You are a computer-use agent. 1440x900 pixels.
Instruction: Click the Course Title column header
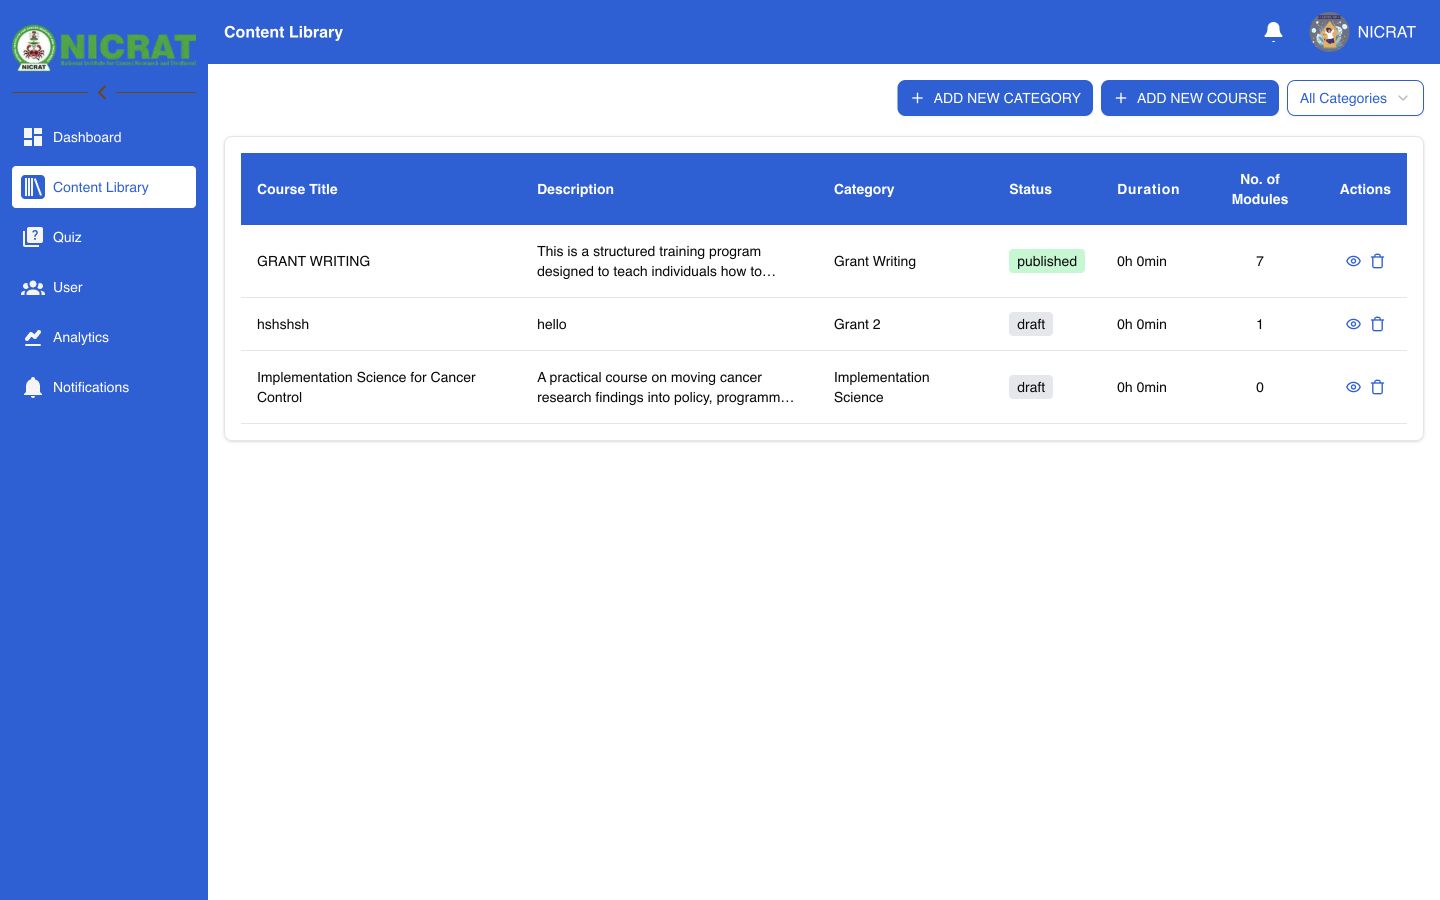tap(297, 189)
